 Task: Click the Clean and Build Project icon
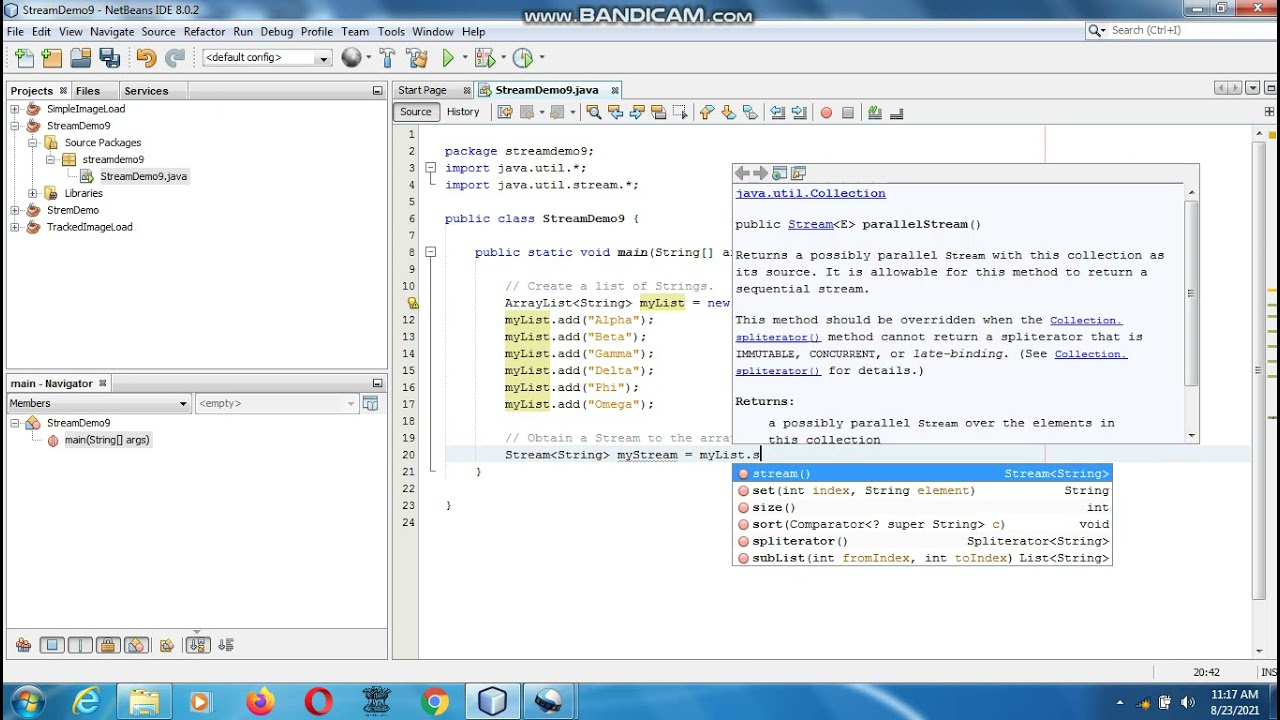tap(417, 58)
